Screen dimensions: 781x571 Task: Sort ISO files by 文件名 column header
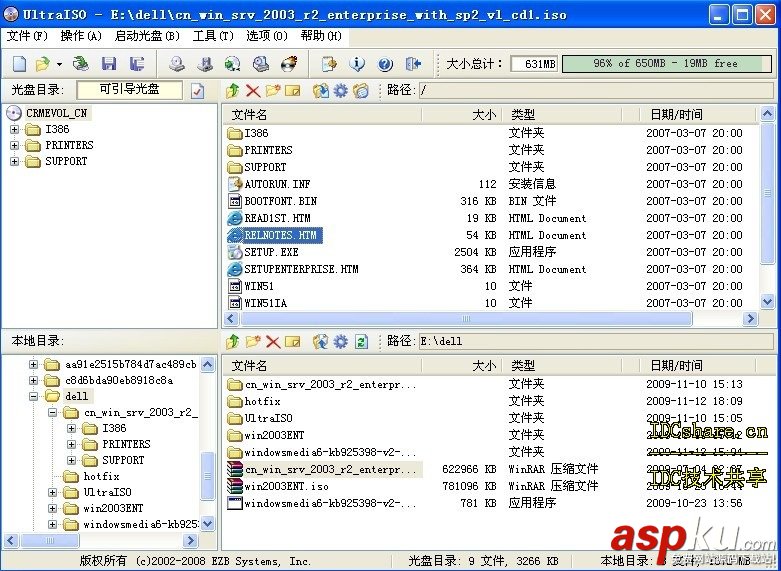(x=322, y=115)
